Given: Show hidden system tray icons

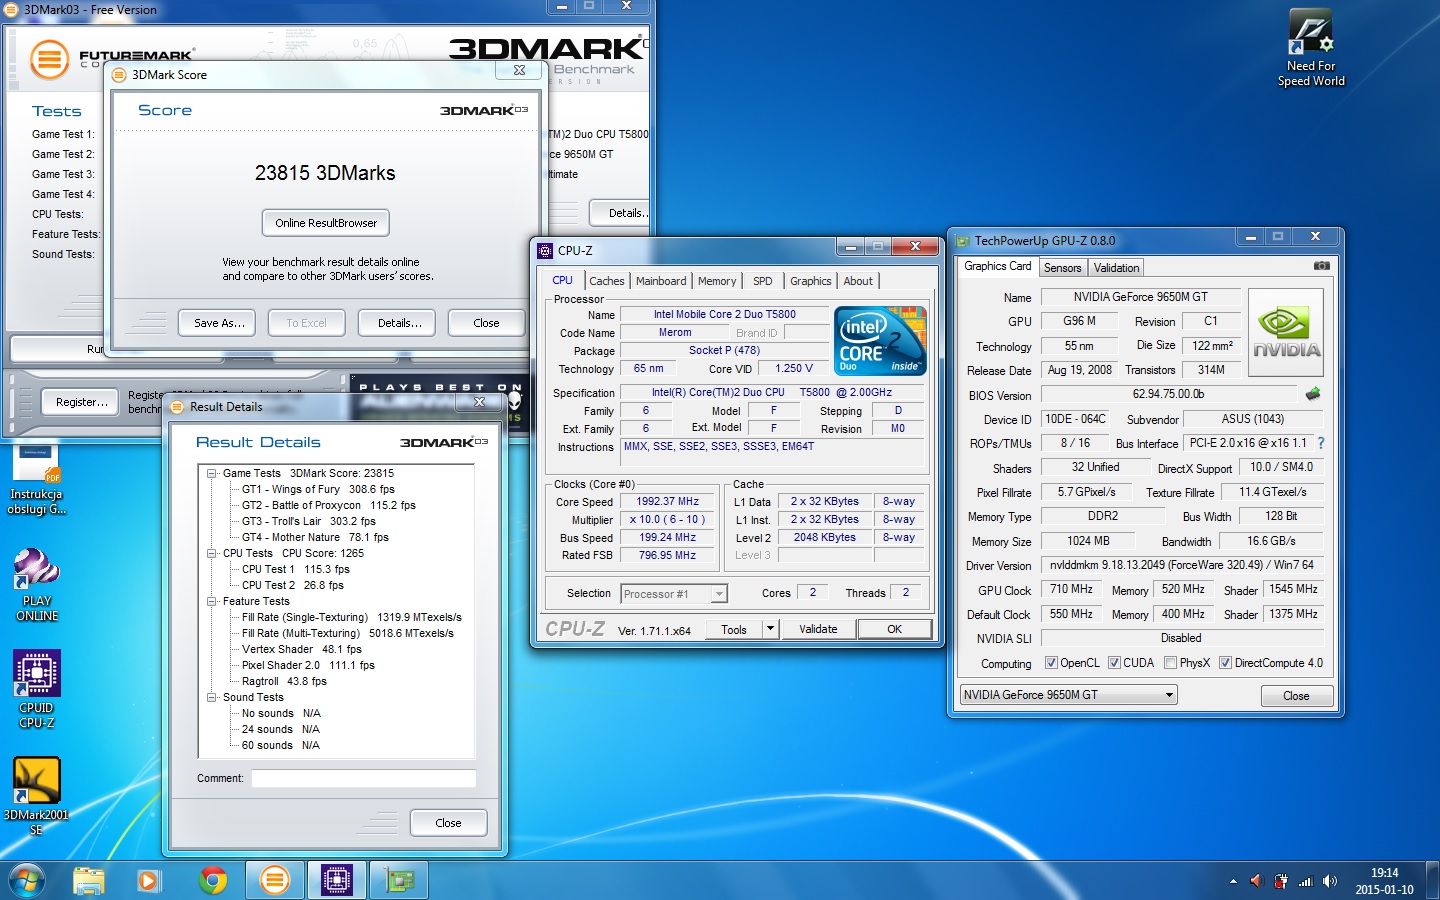Looking at the screenshot, I should [x=1233, y=881].
